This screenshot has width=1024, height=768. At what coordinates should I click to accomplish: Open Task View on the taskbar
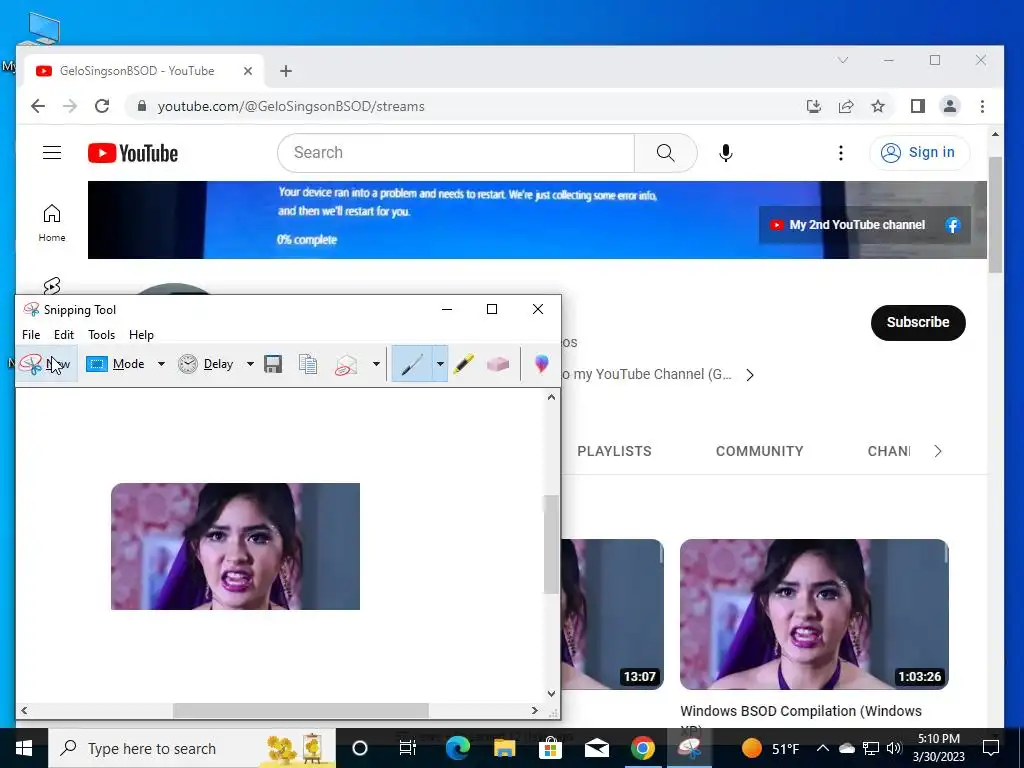(408, 748)
